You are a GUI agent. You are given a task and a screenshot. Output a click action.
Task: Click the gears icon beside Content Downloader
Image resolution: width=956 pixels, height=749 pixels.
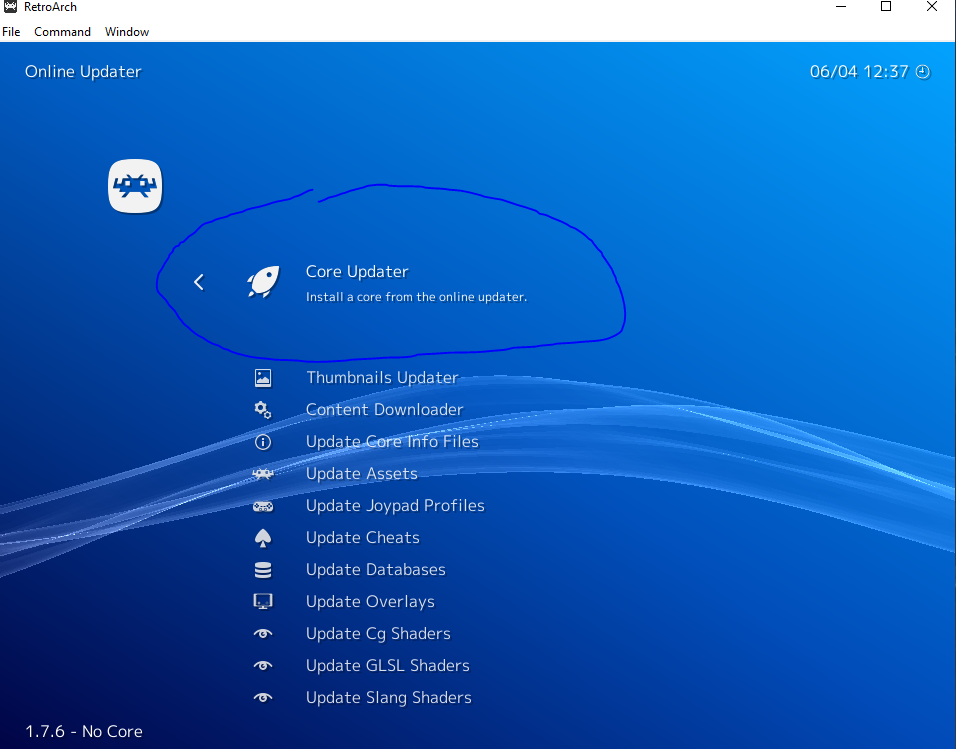pos(263,410)
